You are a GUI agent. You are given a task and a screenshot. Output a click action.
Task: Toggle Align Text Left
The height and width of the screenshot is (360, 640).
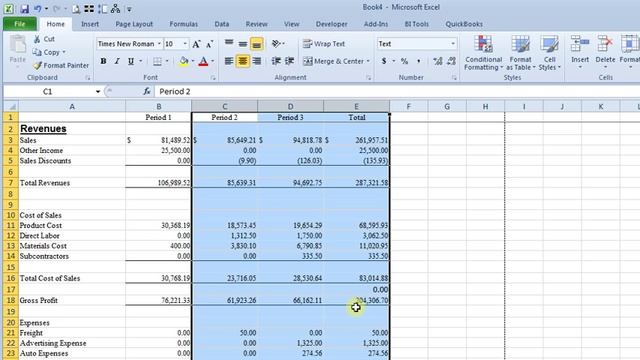[x=229, y=61]
